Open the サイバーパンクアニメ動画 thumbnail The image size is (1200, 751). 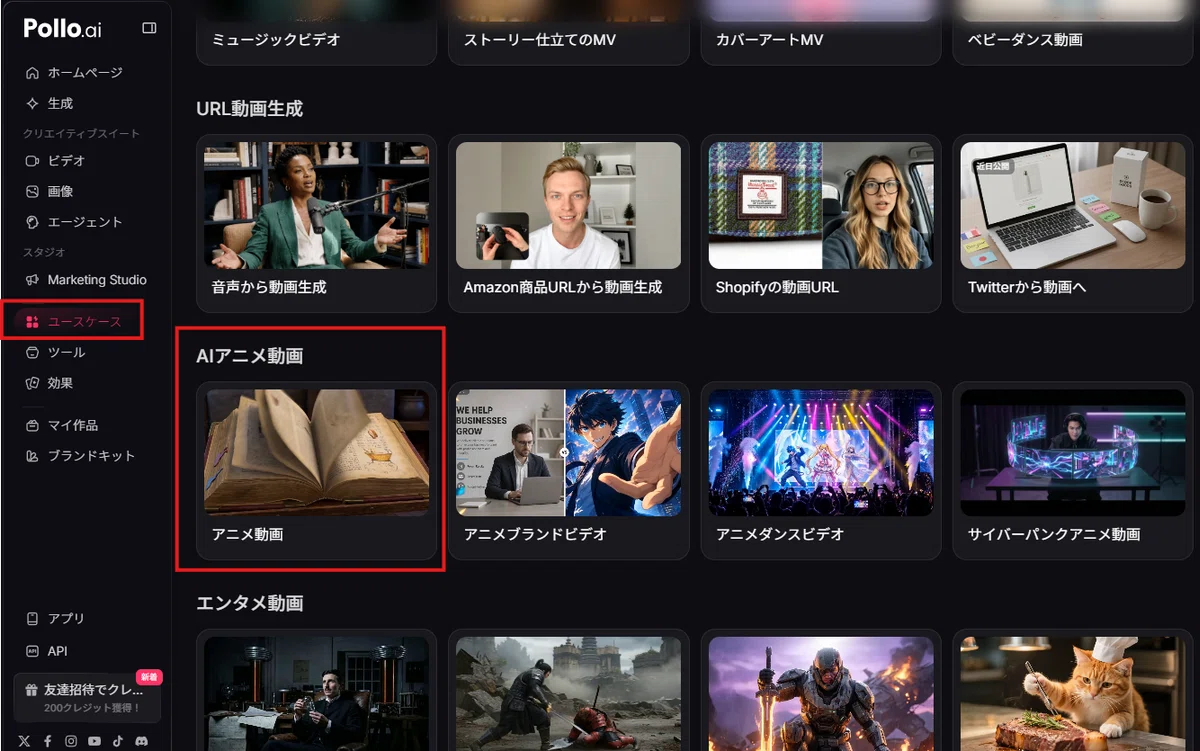tap(1072, 452)
